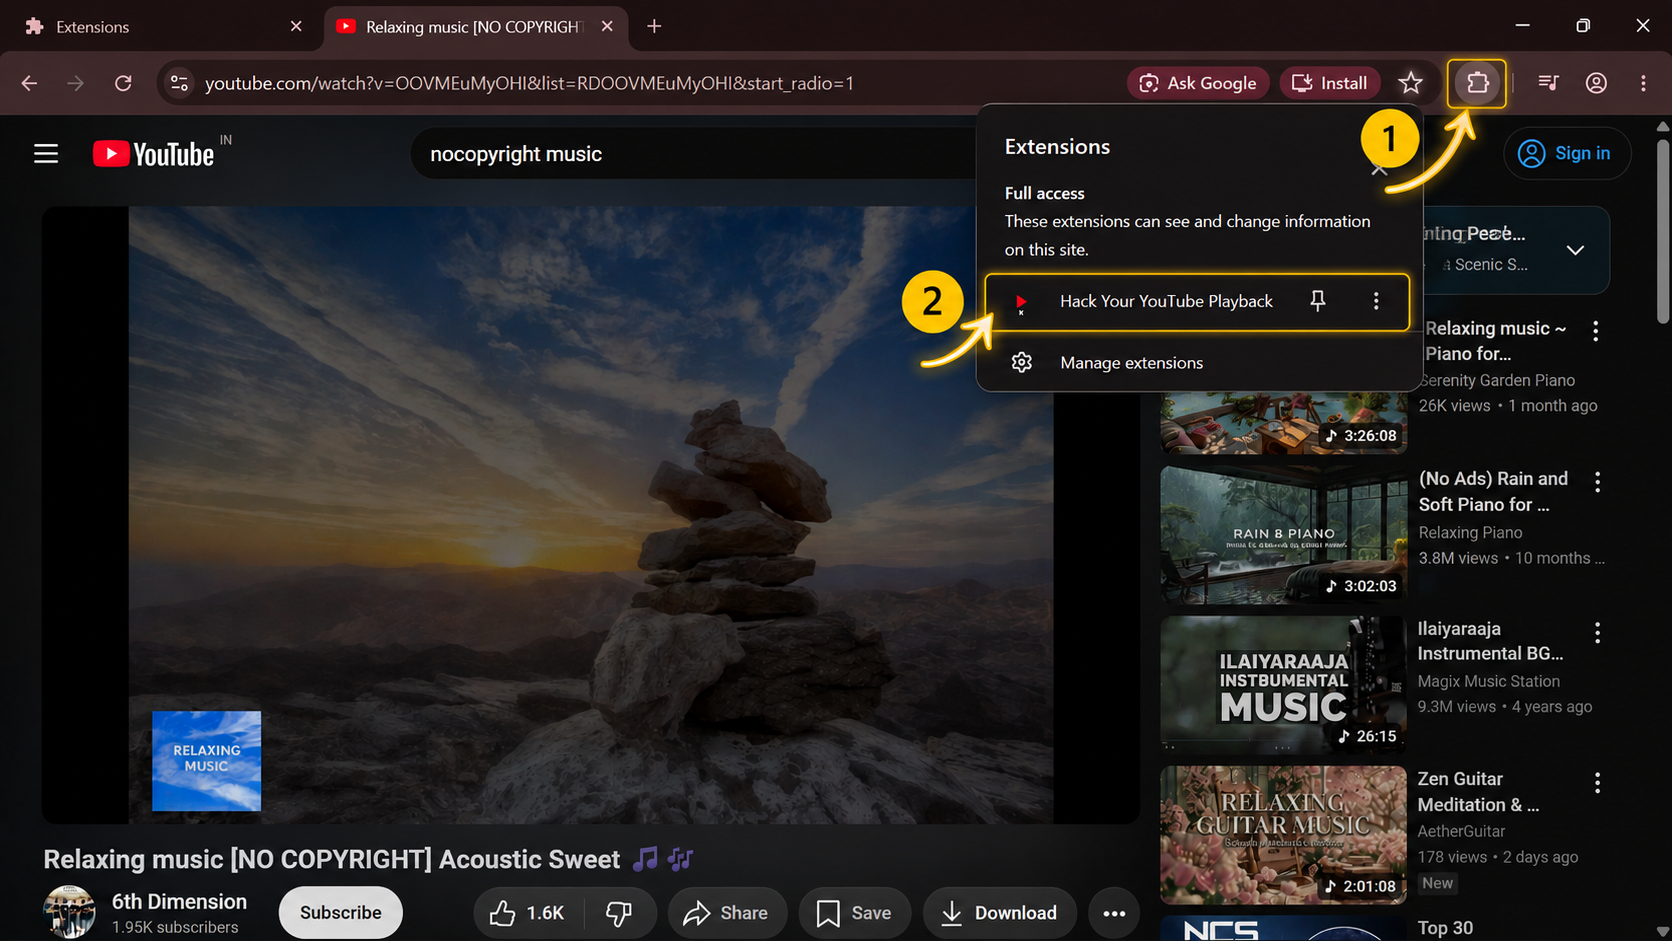Click Hack Your YouTube Playback extension entry
The image size is (1672, 941).
(1197, 301)
